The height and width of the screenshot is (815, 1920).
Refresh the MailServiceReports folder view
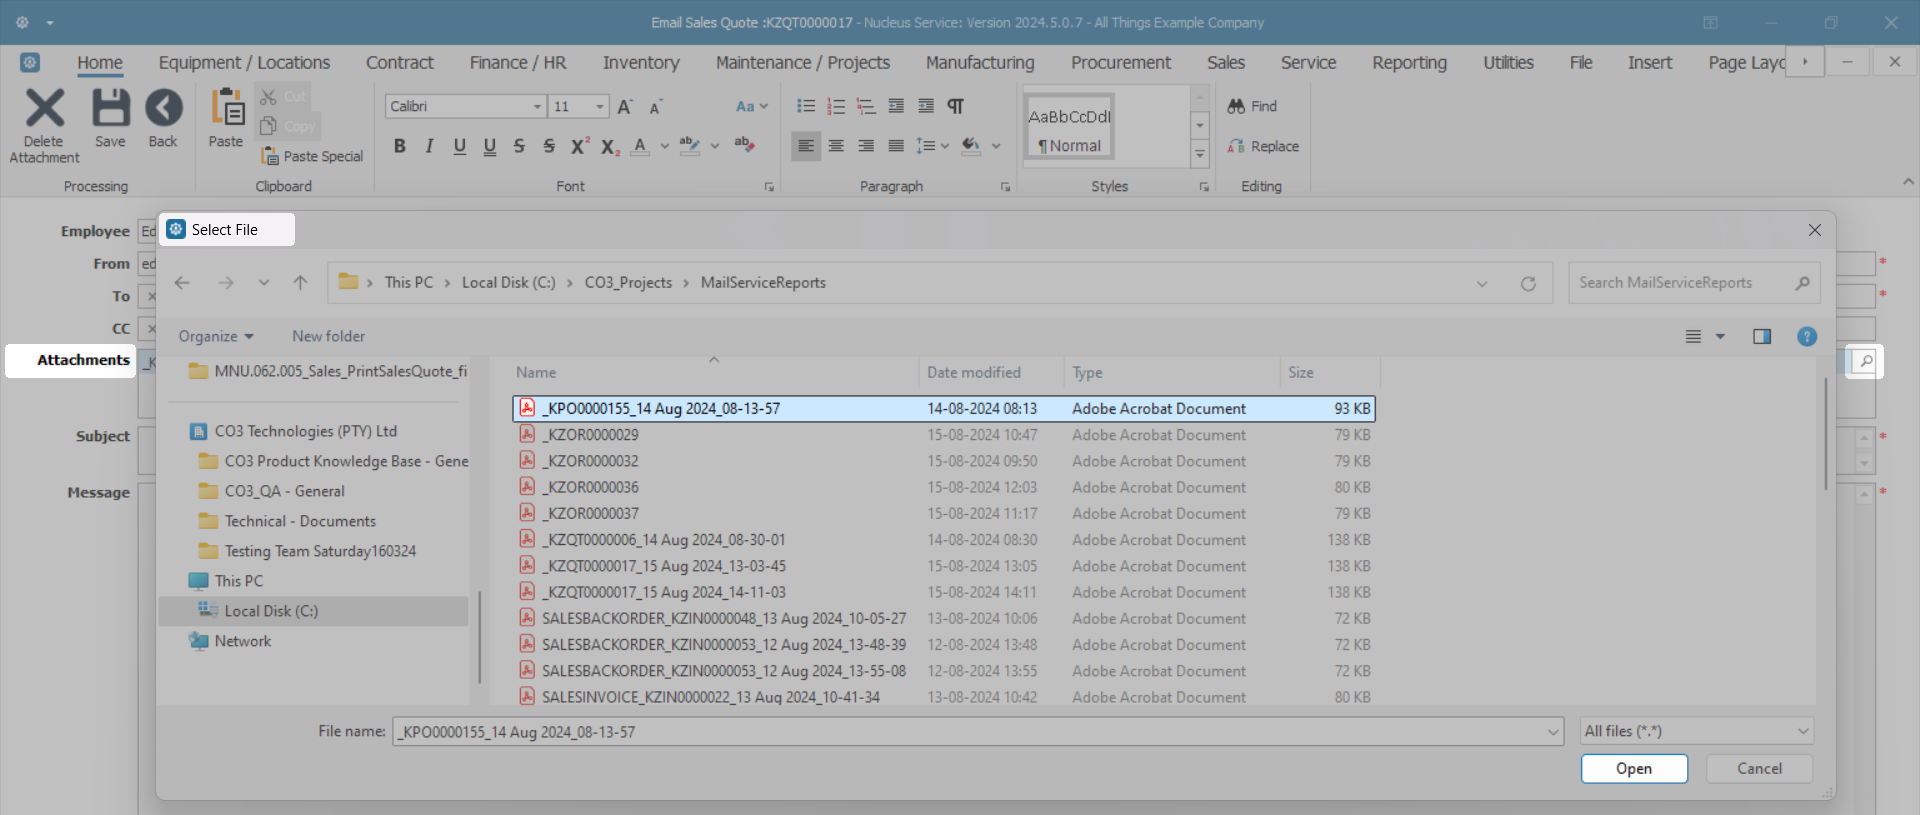[1528, 284]
